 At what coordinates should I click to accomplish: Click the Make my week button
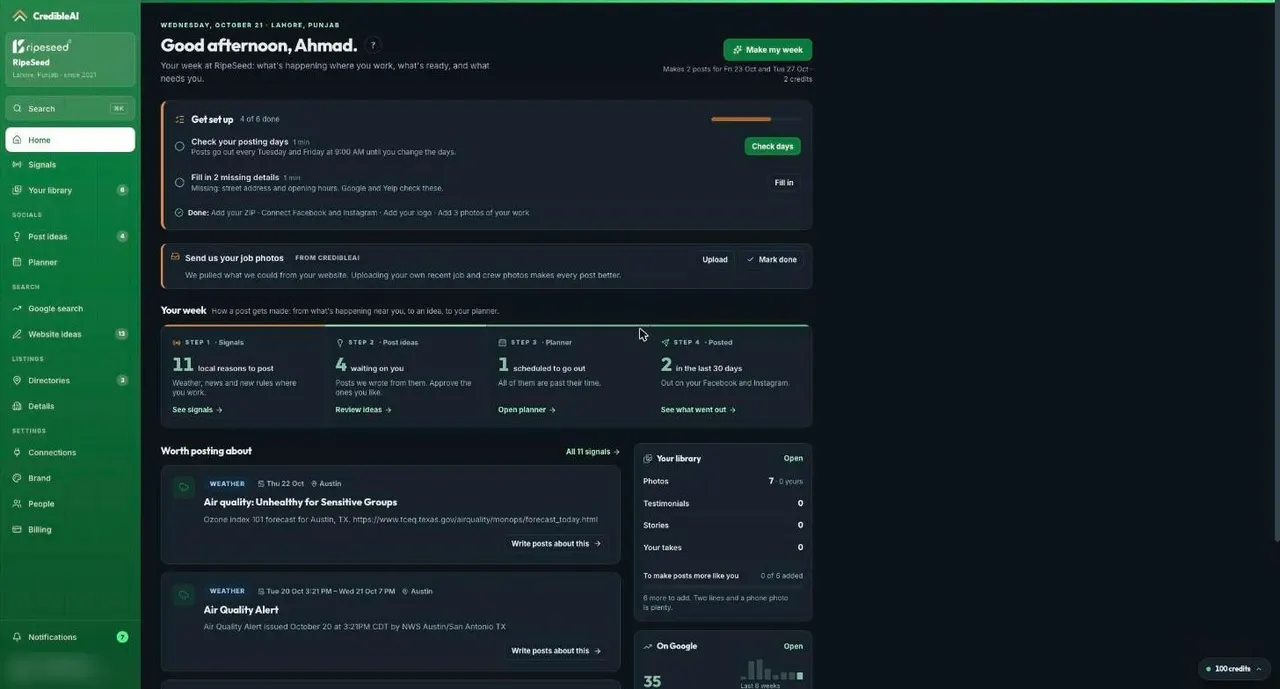coord(767,50)
